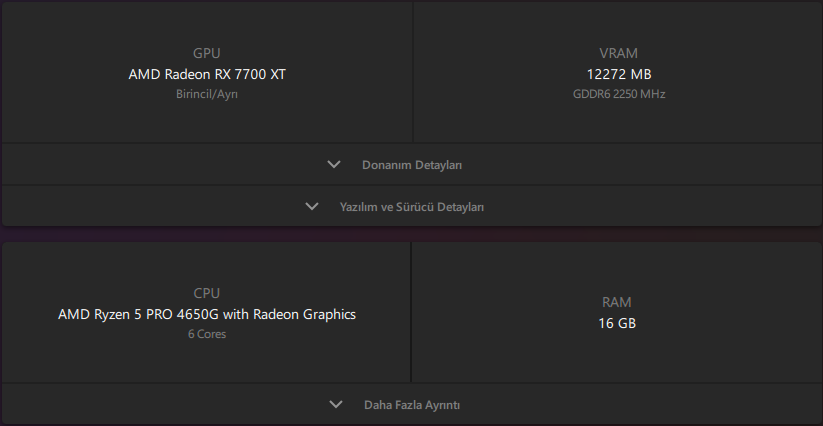Screen dimensions: 823x426
Task: Click the chevron beside Yazılım ve Sürücü Detayları
Action: pyautogui.click(x=312, y=207)
